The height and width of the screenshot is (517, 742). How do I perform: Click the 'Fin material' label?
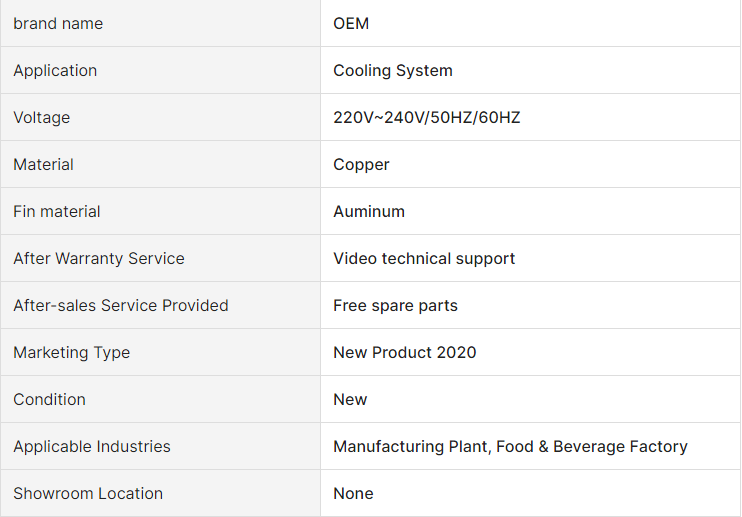(x=57, y=211)
